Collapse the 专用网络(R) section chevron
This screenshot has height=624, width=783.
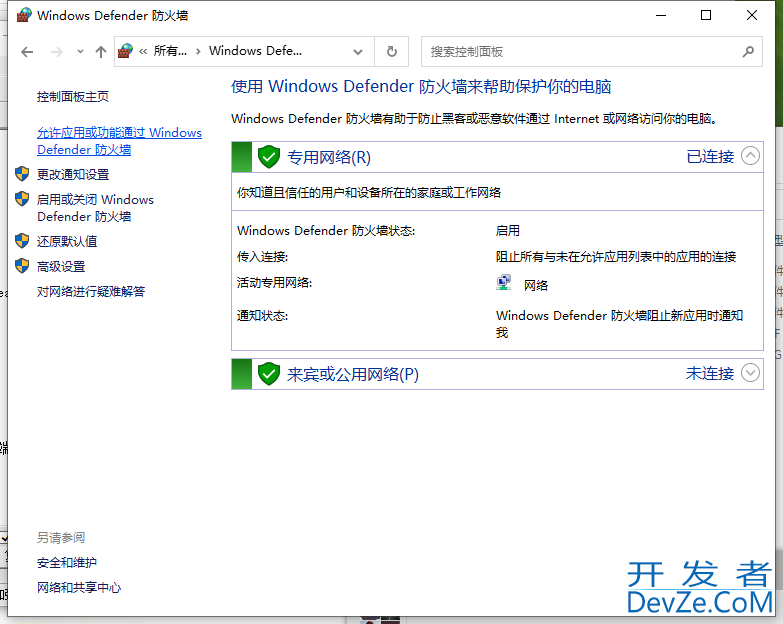750,156
